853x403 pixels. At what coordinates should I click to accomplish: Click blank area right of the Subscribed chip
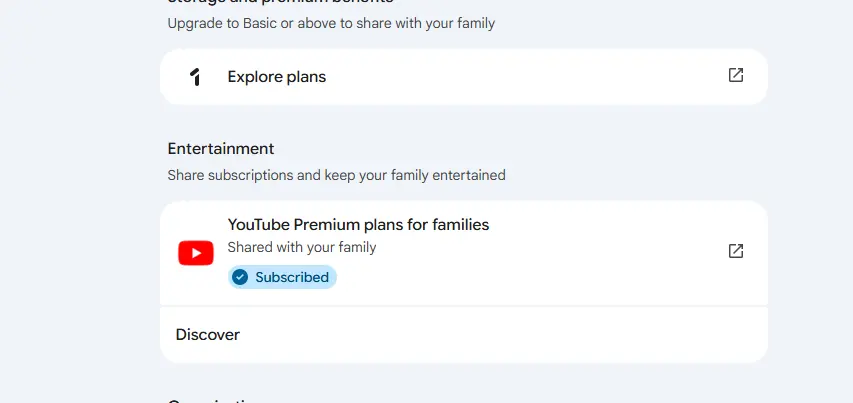tap(517, 277)
